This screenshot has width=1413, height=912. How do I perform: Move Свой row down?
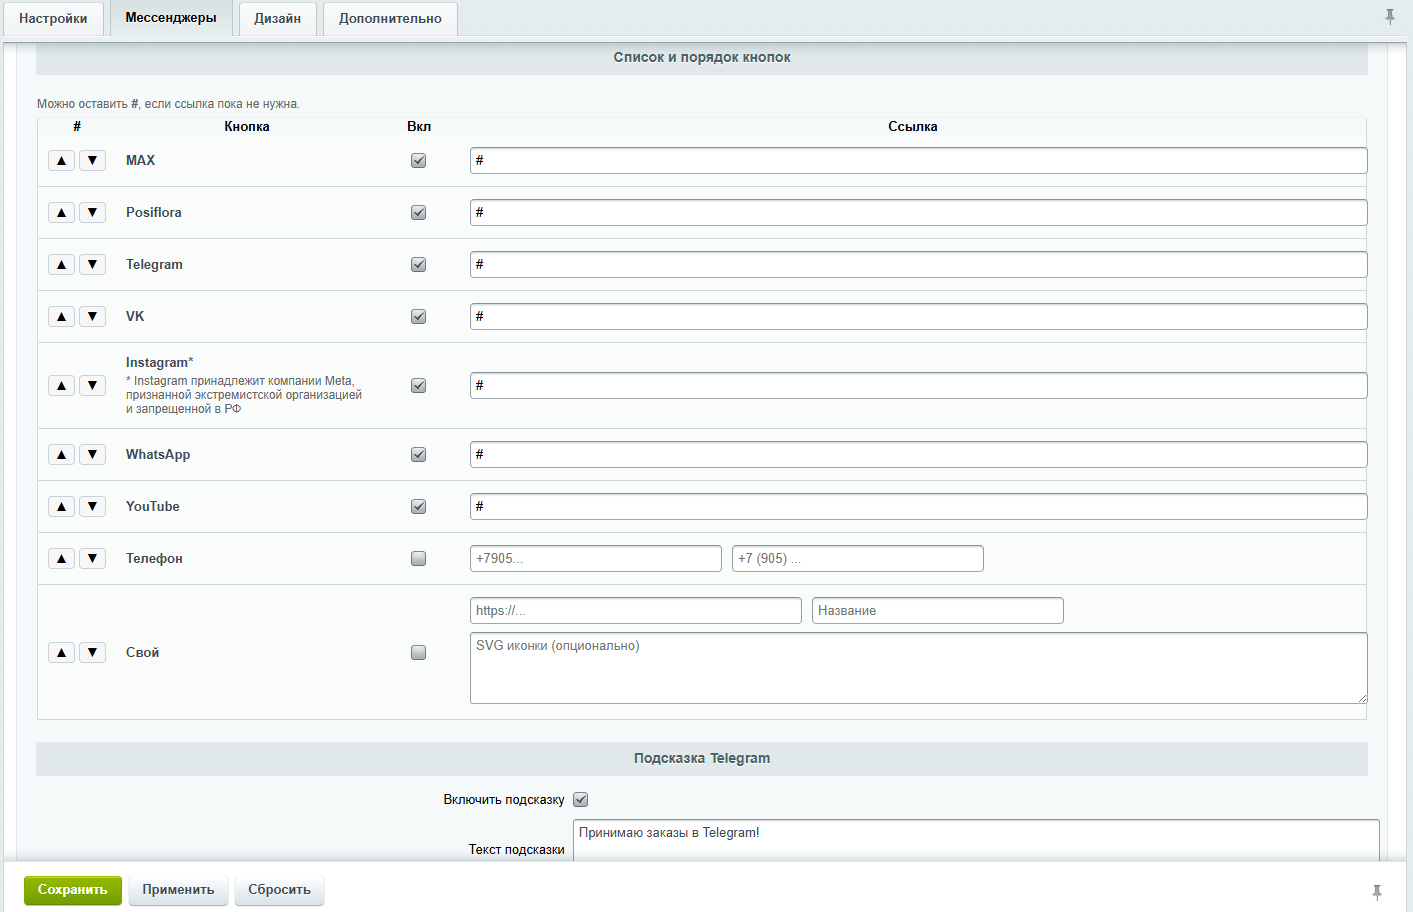click(x=92, y=652)
